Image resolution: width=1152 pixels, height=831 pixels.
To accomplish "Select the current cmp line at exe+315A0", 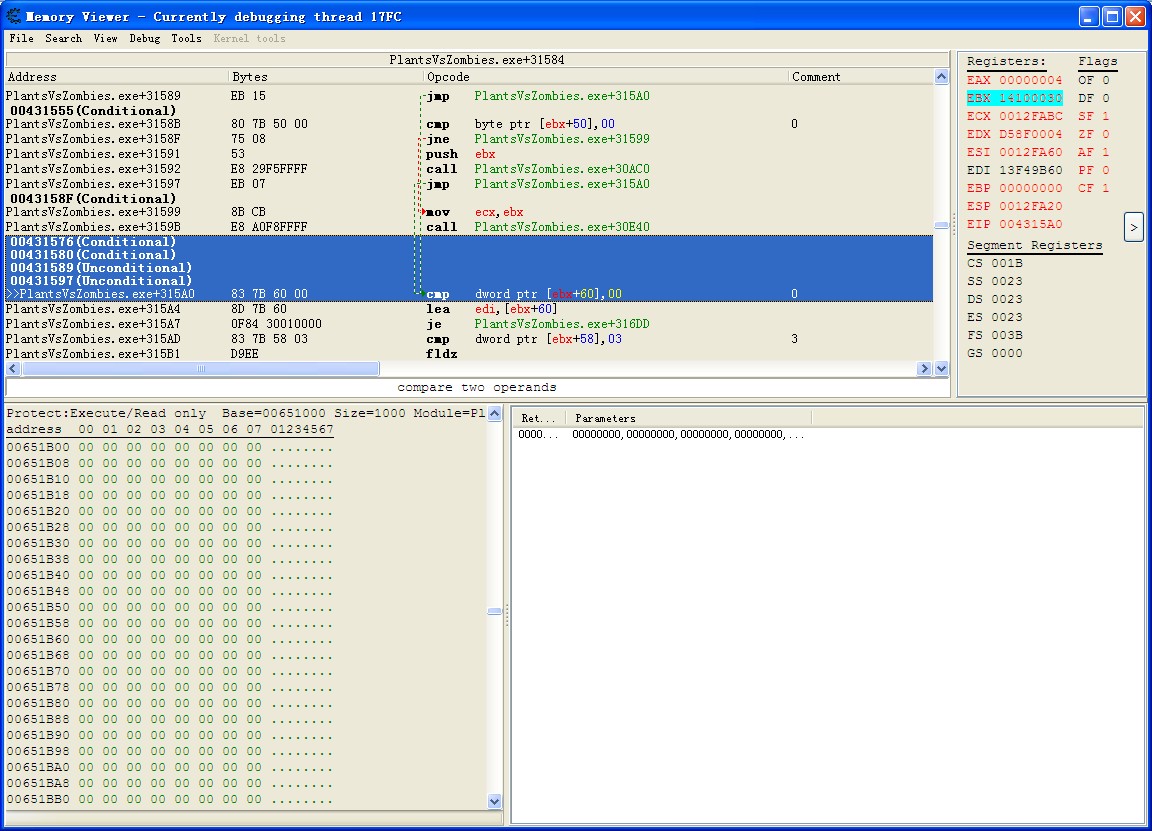I will 469,294.
